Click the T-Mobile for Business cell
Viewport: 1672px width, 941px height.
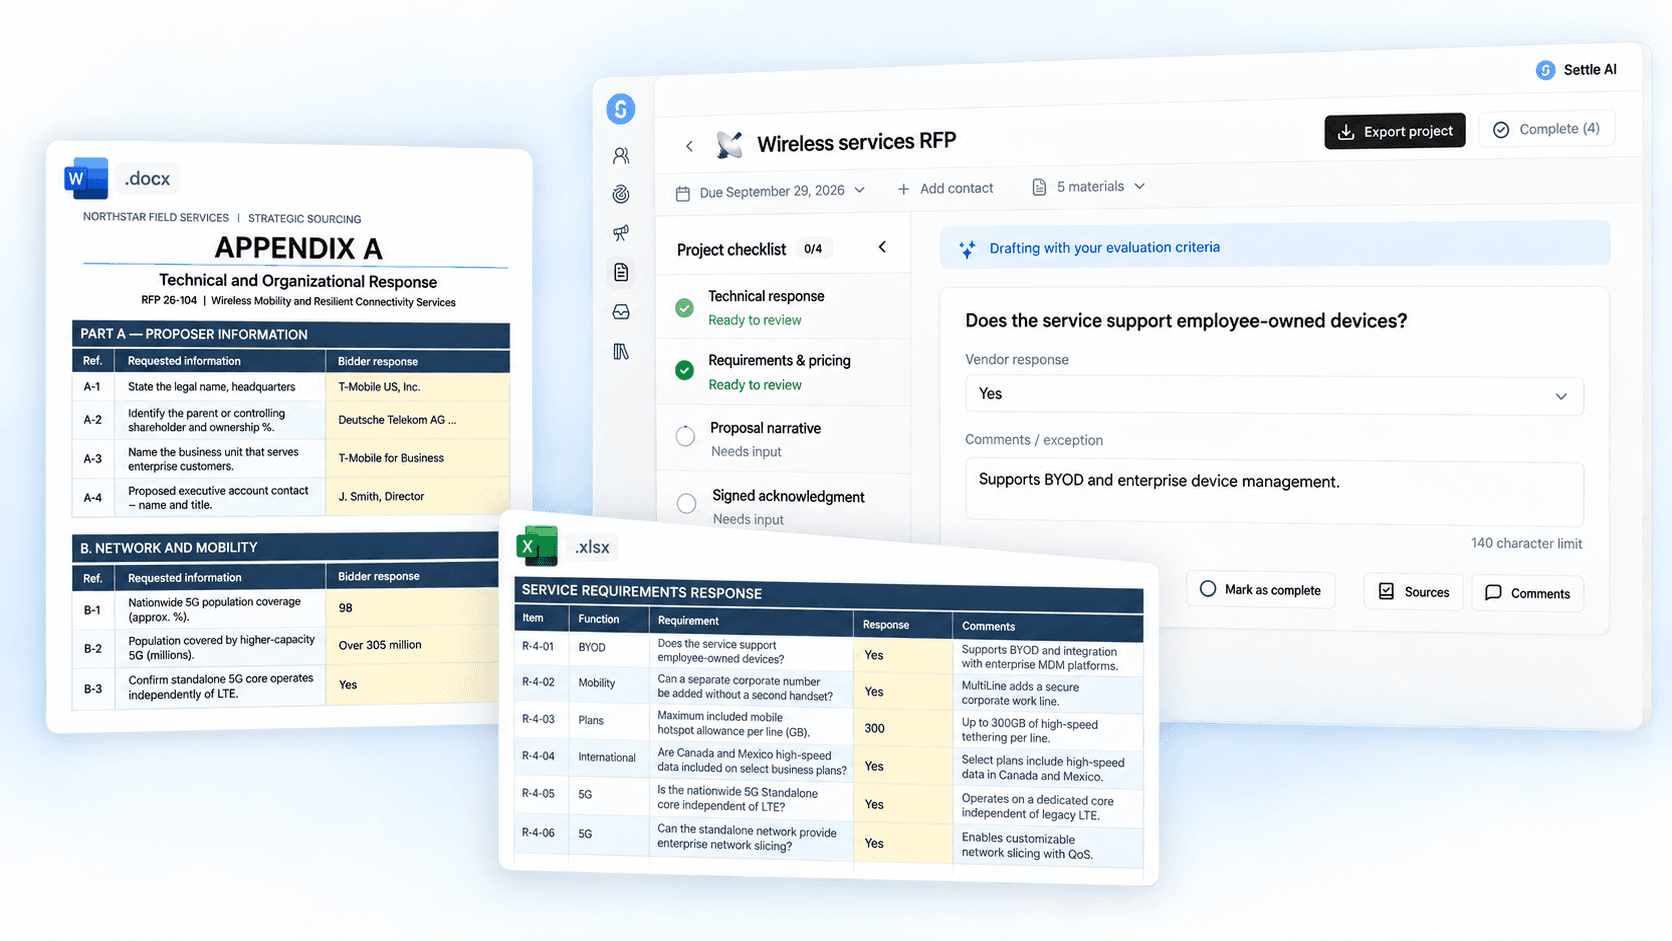(418, 458)
